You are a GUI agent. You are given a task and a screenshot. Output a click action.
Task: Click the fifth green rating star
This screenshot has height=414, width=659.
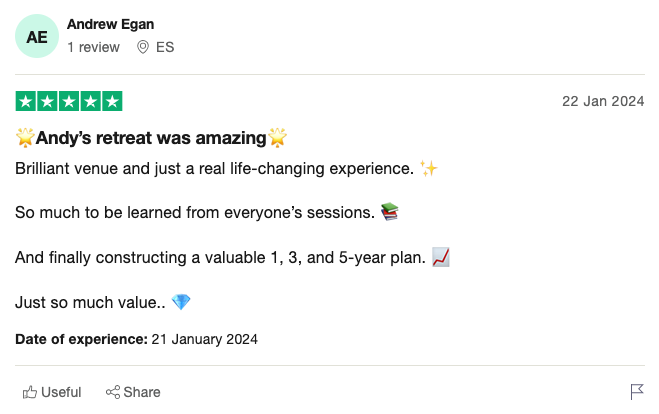tap(113, 101)
